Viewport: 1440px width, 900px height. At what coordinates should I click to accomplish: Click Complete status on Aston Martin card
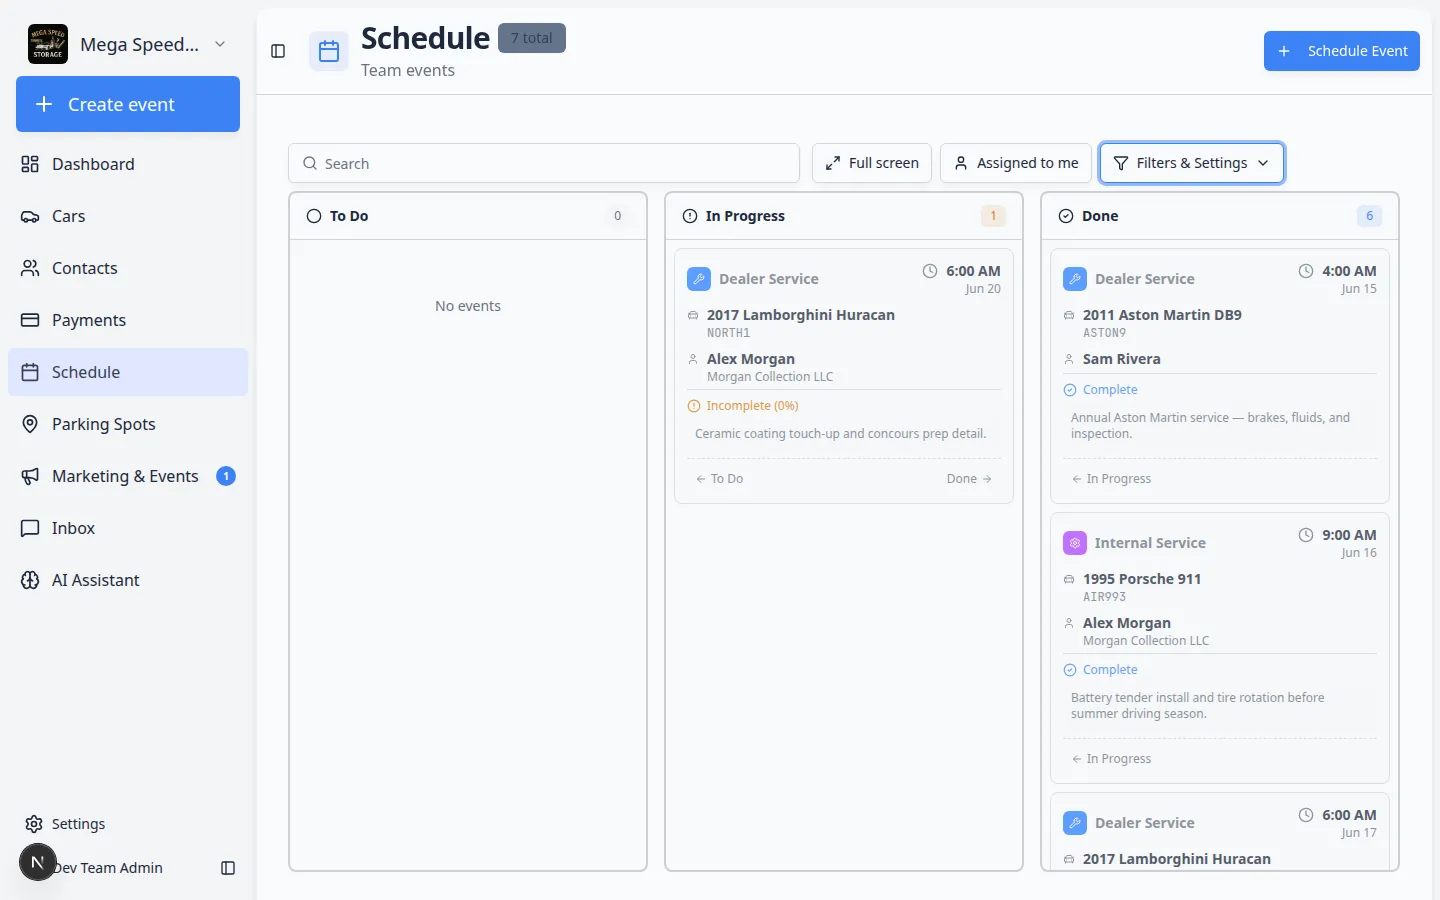click(x=1100, y=390)
